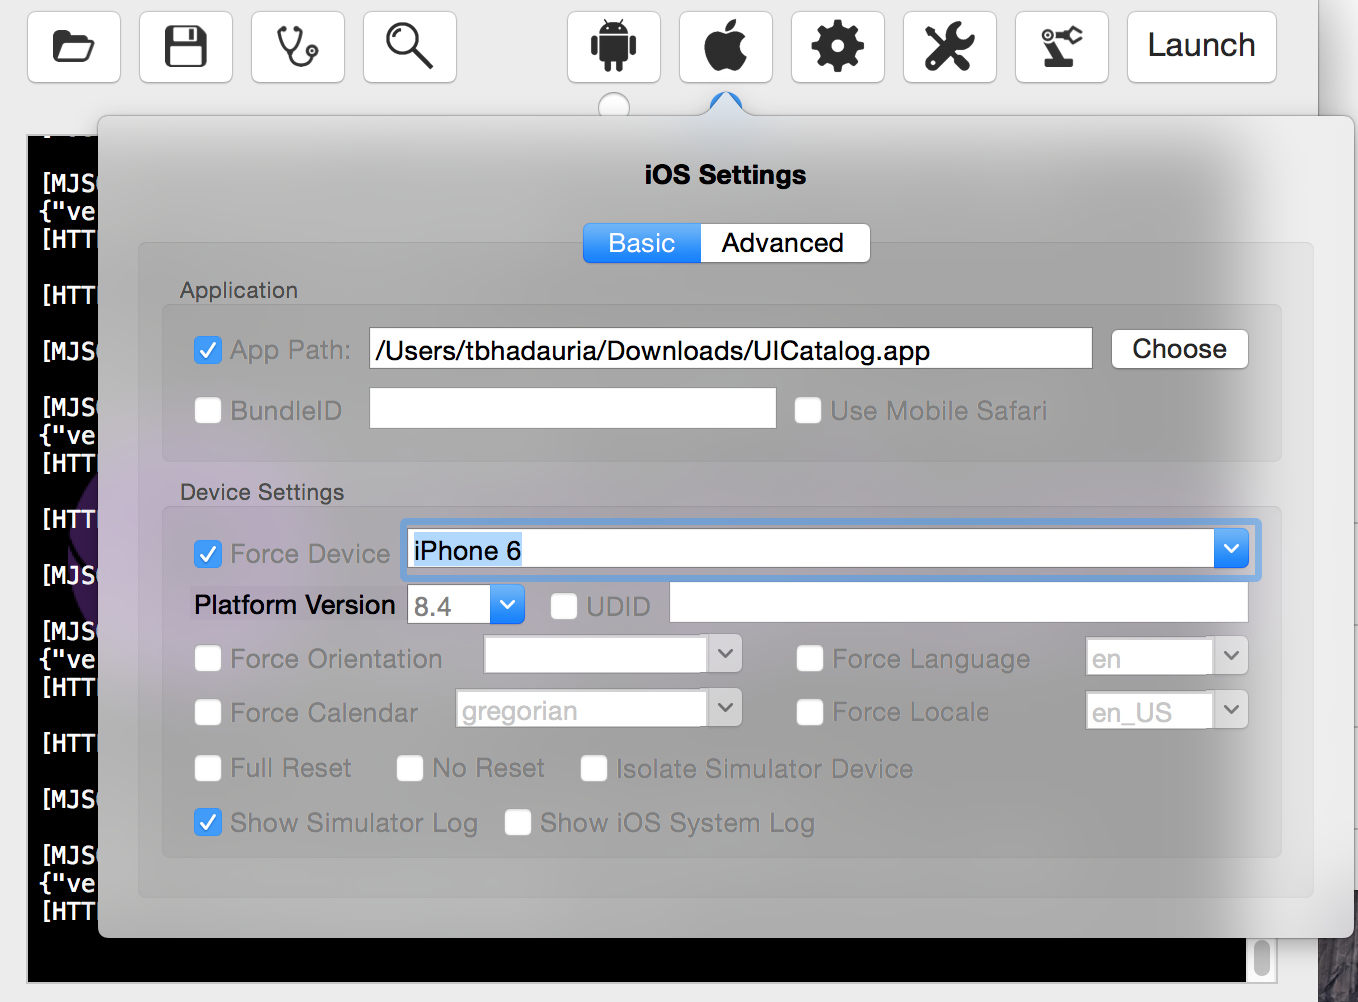Viewport: 1358px width, 1002px height.
Task: Enable Isolate Simulator Device checkbox
Action: 594,768
